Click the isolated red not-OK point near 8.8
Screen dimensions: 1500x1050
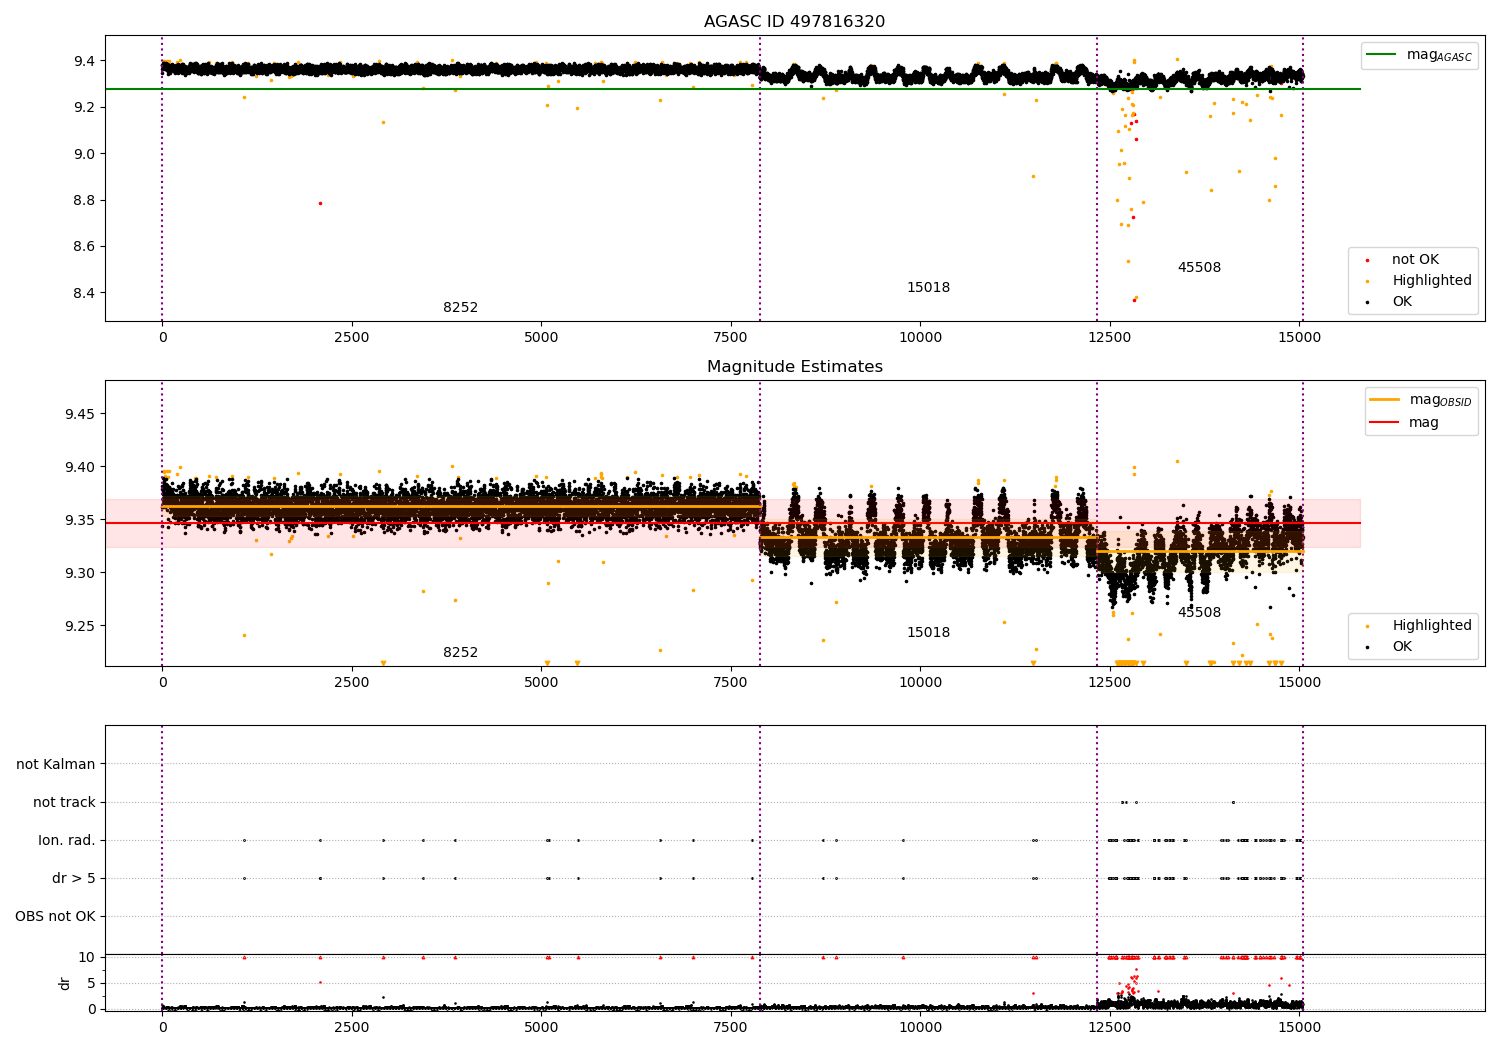[320, 203]
